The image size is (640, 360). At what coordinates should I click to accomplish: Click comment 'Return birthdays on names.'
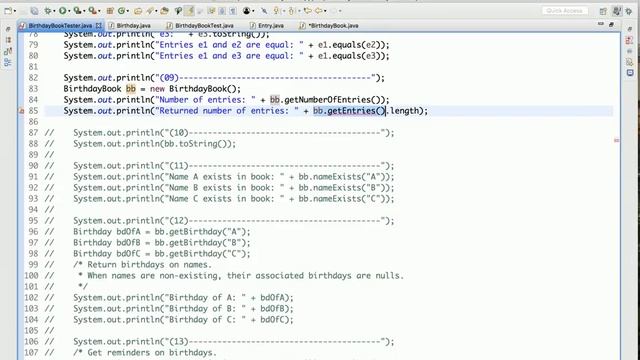tap(150, 264)
